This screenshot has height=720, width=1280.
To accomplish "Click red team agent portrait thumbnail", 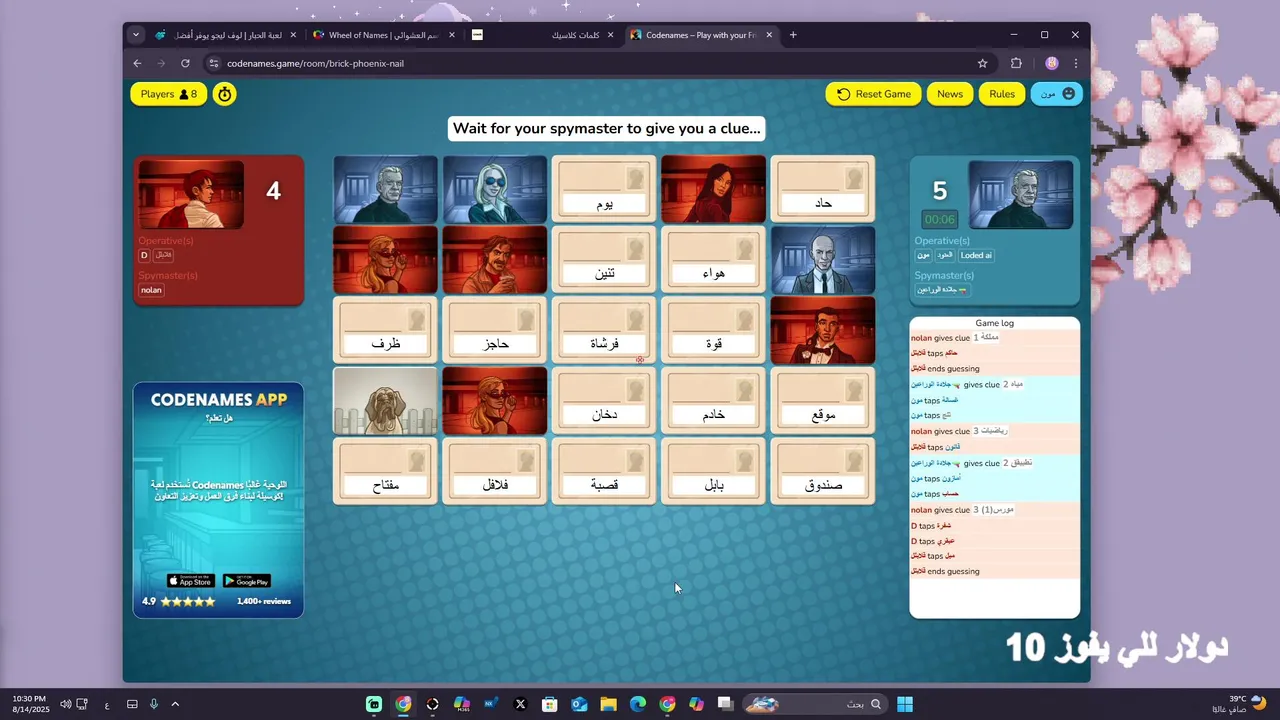I will click(191, 194).
